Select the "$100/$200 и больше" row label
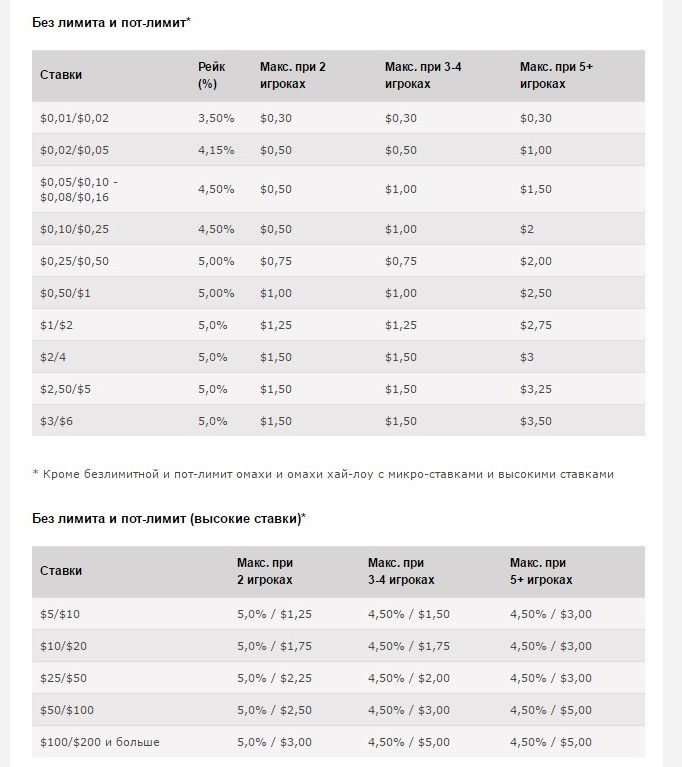 [x=100, y=742]
